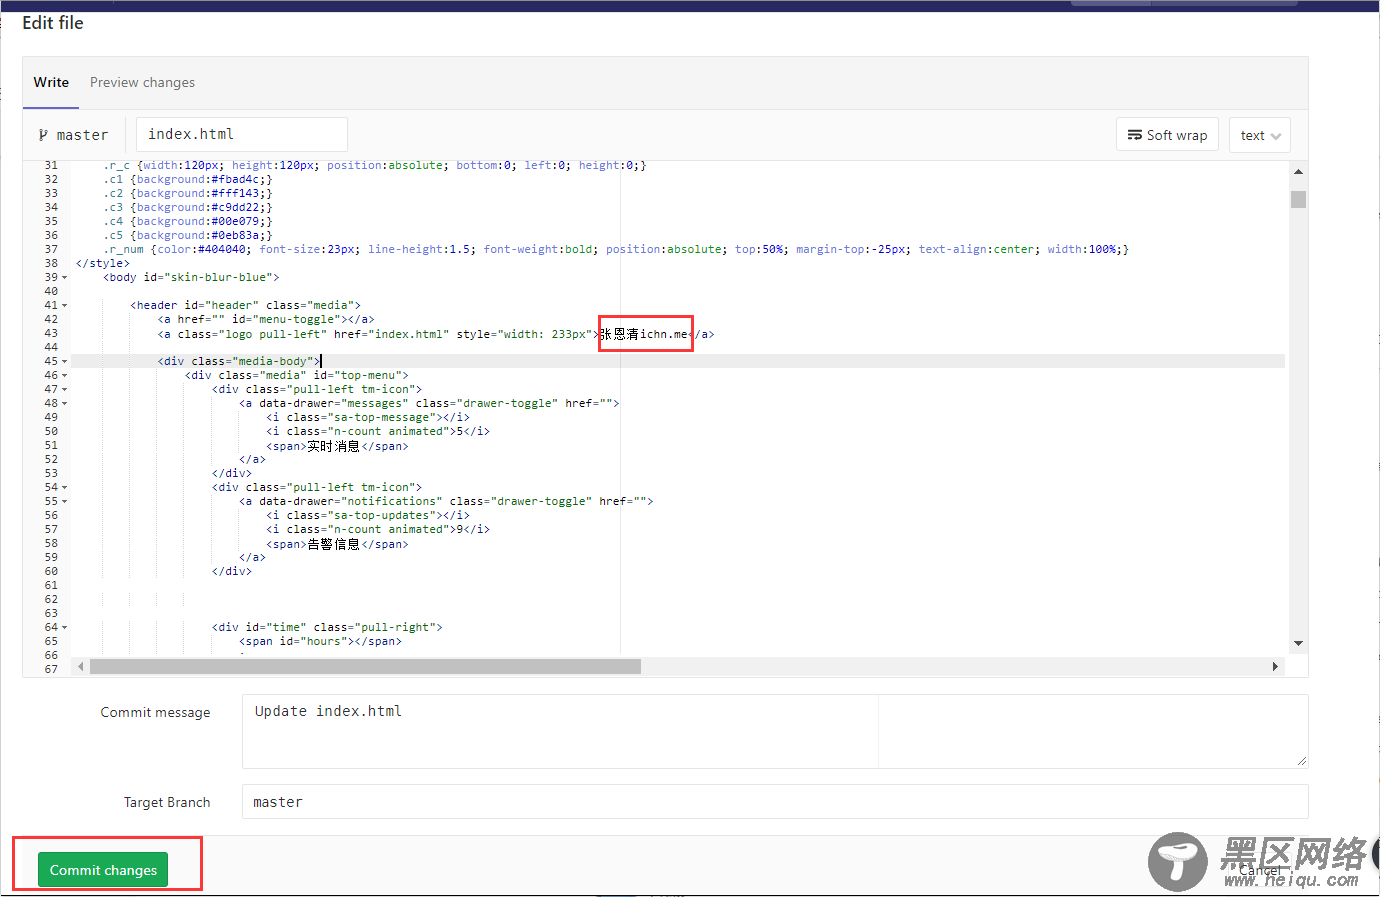This screenshot has height=897, width=1380.
Task: Click the '.c1 {background:#fbad4c;}' line
Action: [188, 180]
